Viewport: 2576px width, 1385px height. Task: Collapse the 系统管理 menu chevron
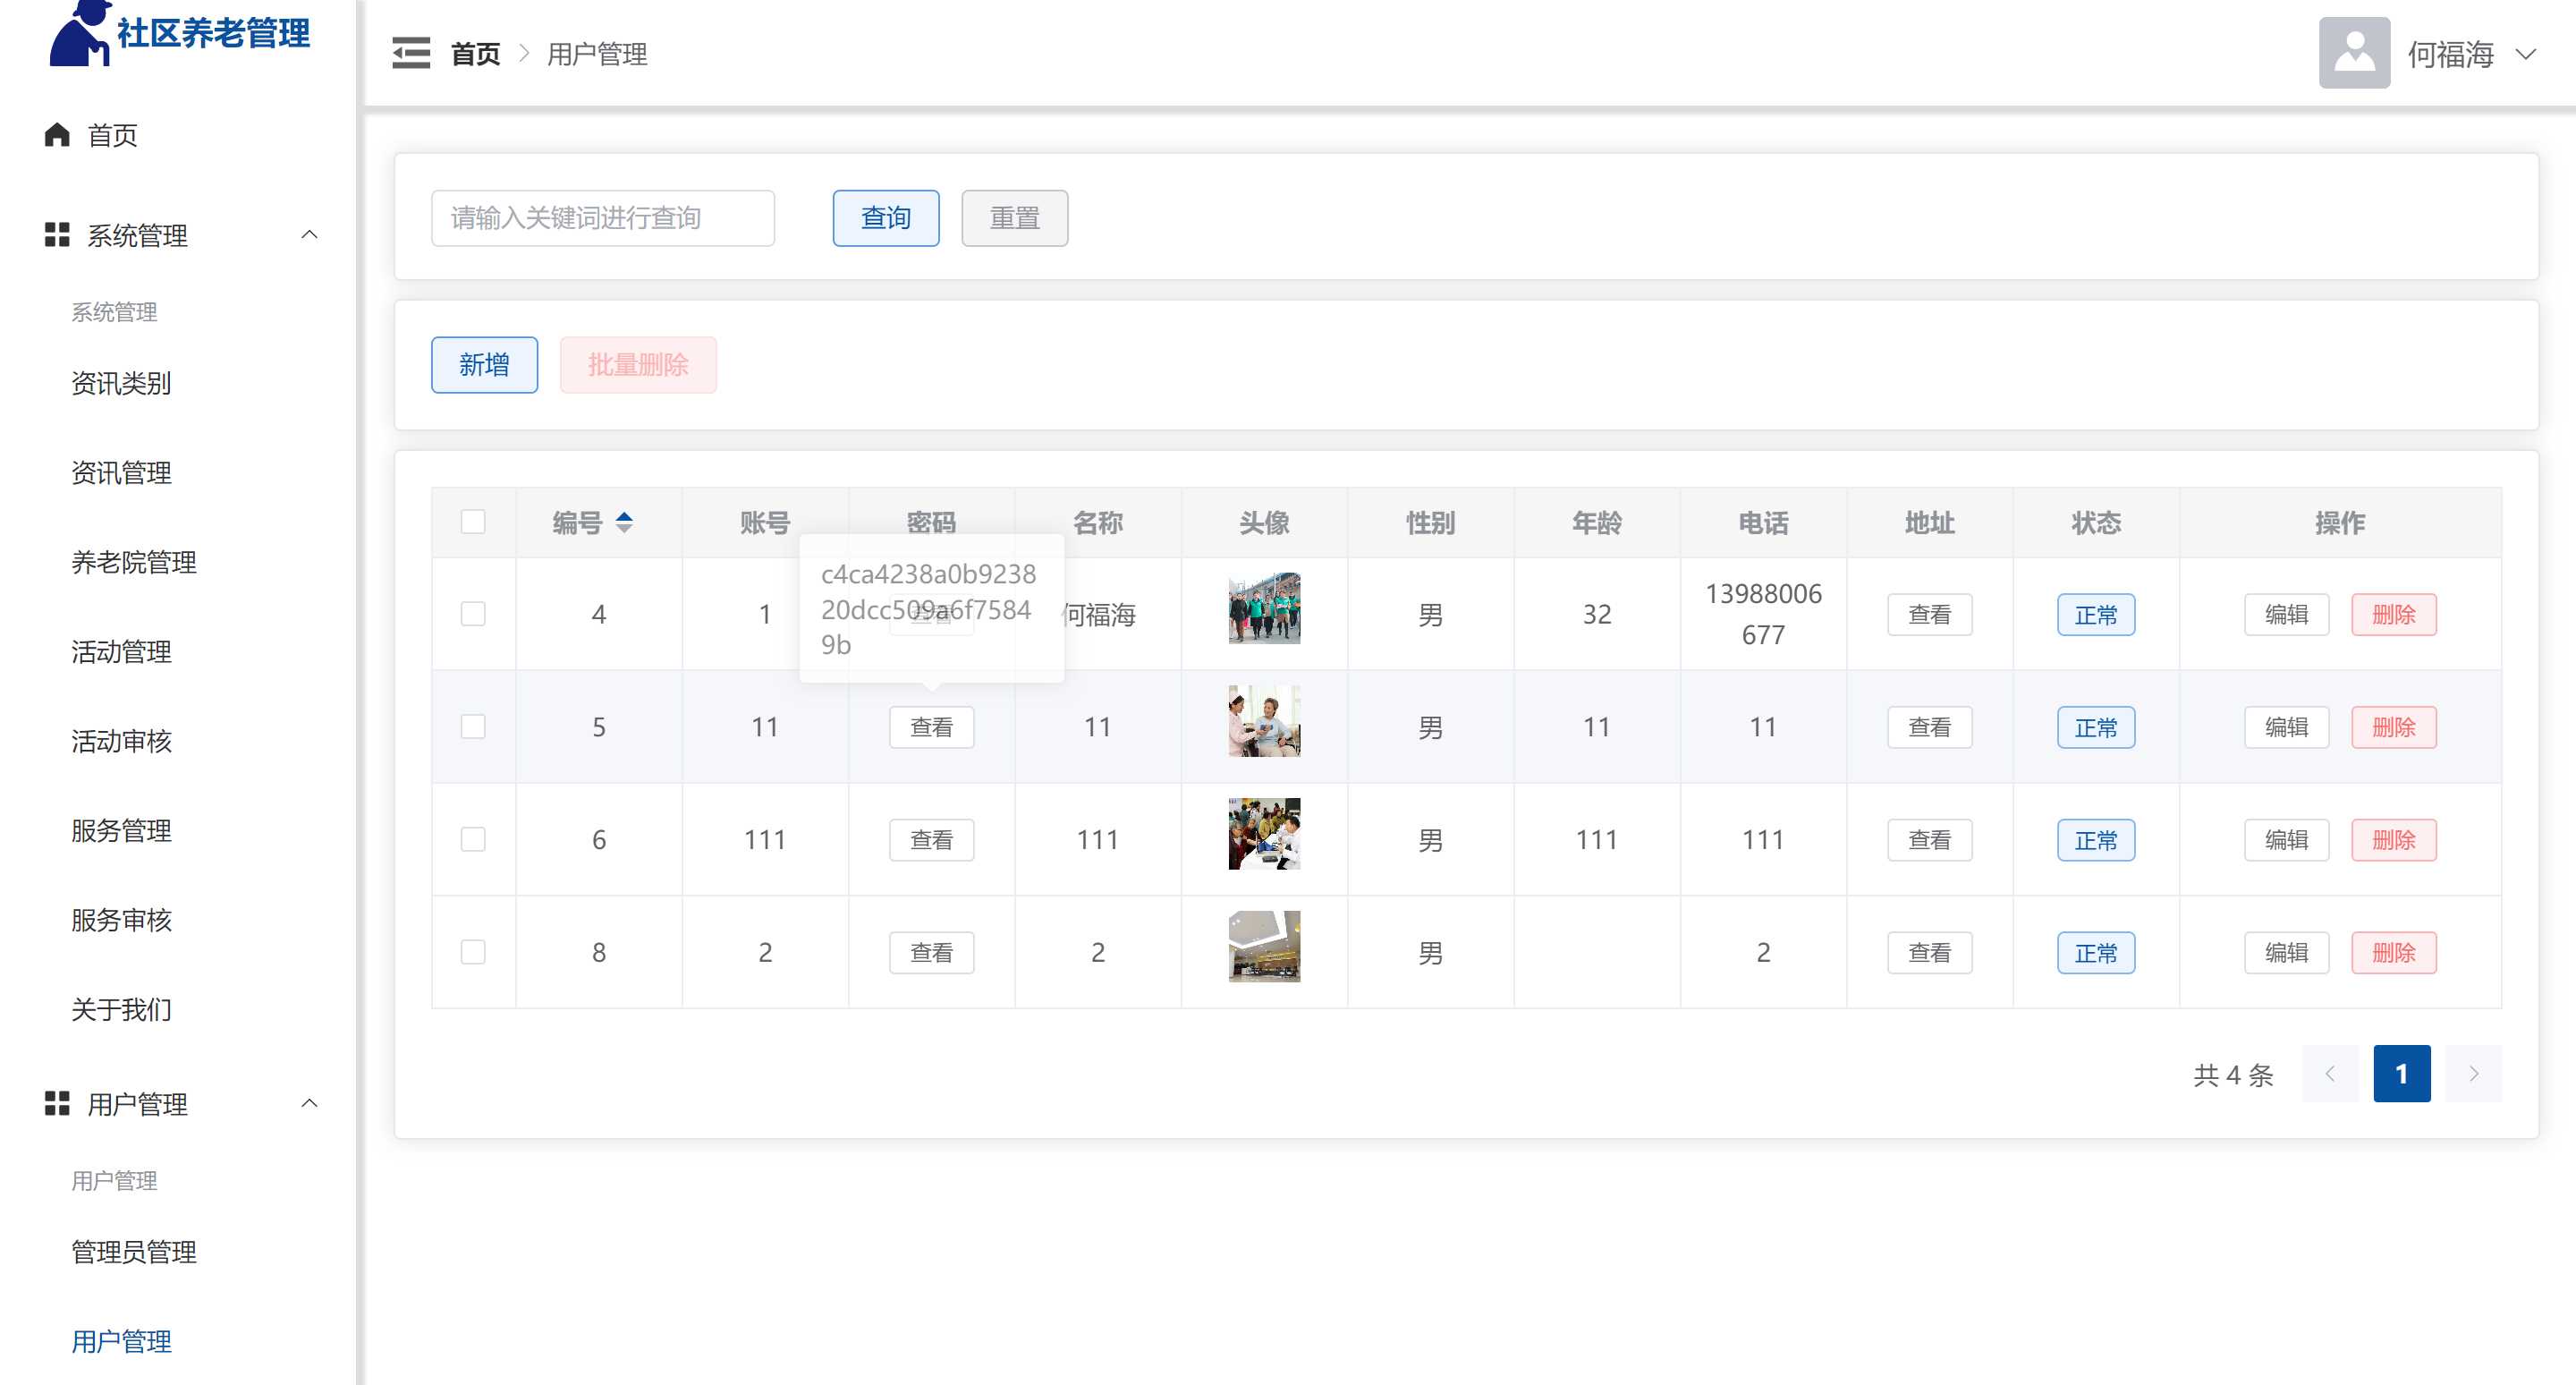[x=309, y=235]
